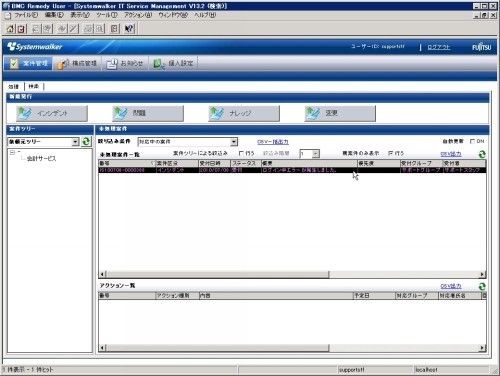The image size is (500, 376).
Task: Toggle 案件ツリーによる絞込み 行う checkbox
Action: click(x=242, y=153)
